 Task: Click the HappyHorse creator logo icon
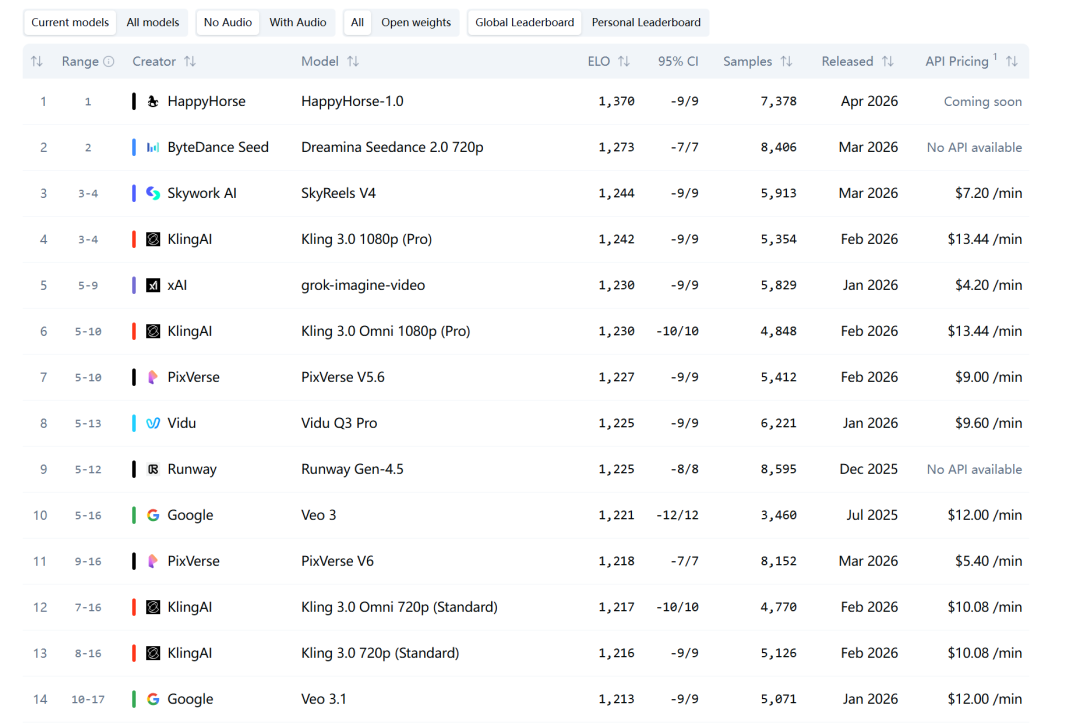tap(153, 101)
